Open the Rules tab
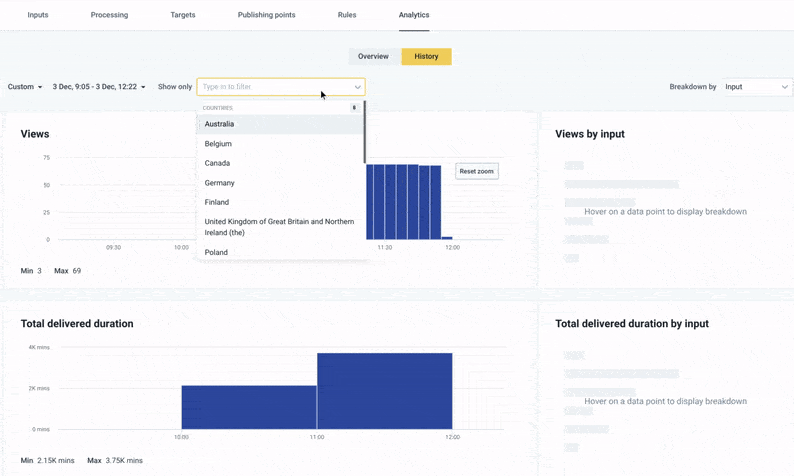This screenshot has height=476, width=794. point(347,15)
